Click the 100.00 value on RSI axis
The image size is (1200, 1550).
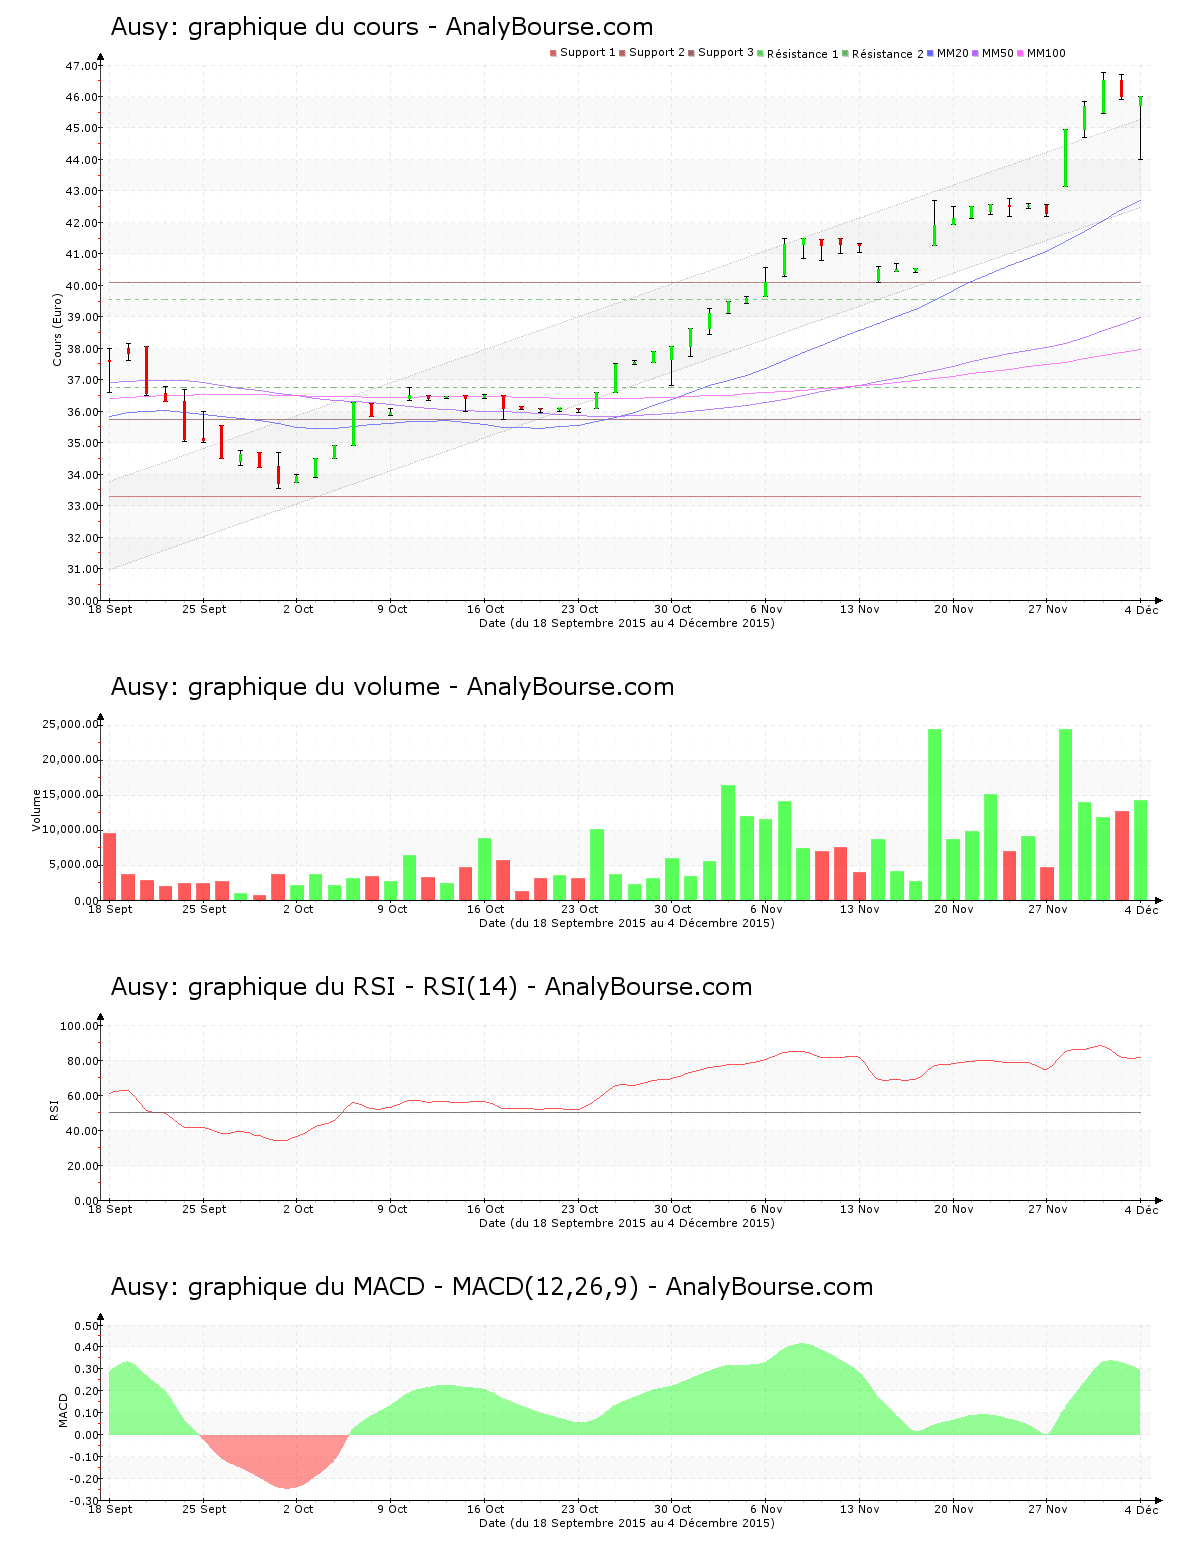(x=79, y=1026)
